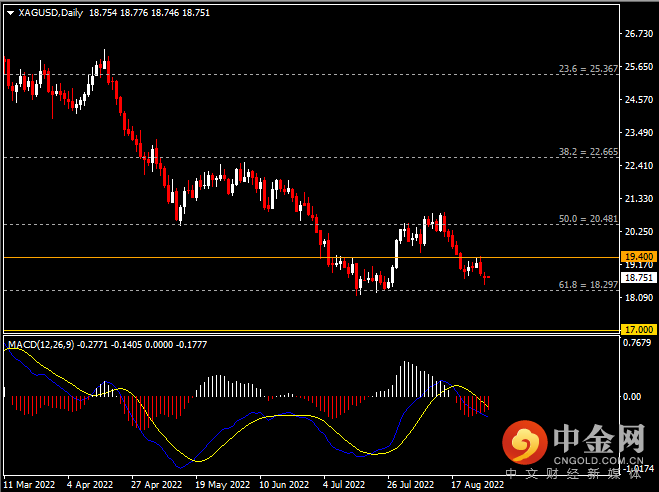
Task: Click the 26.730 price scale value
Action: (639, 34)
